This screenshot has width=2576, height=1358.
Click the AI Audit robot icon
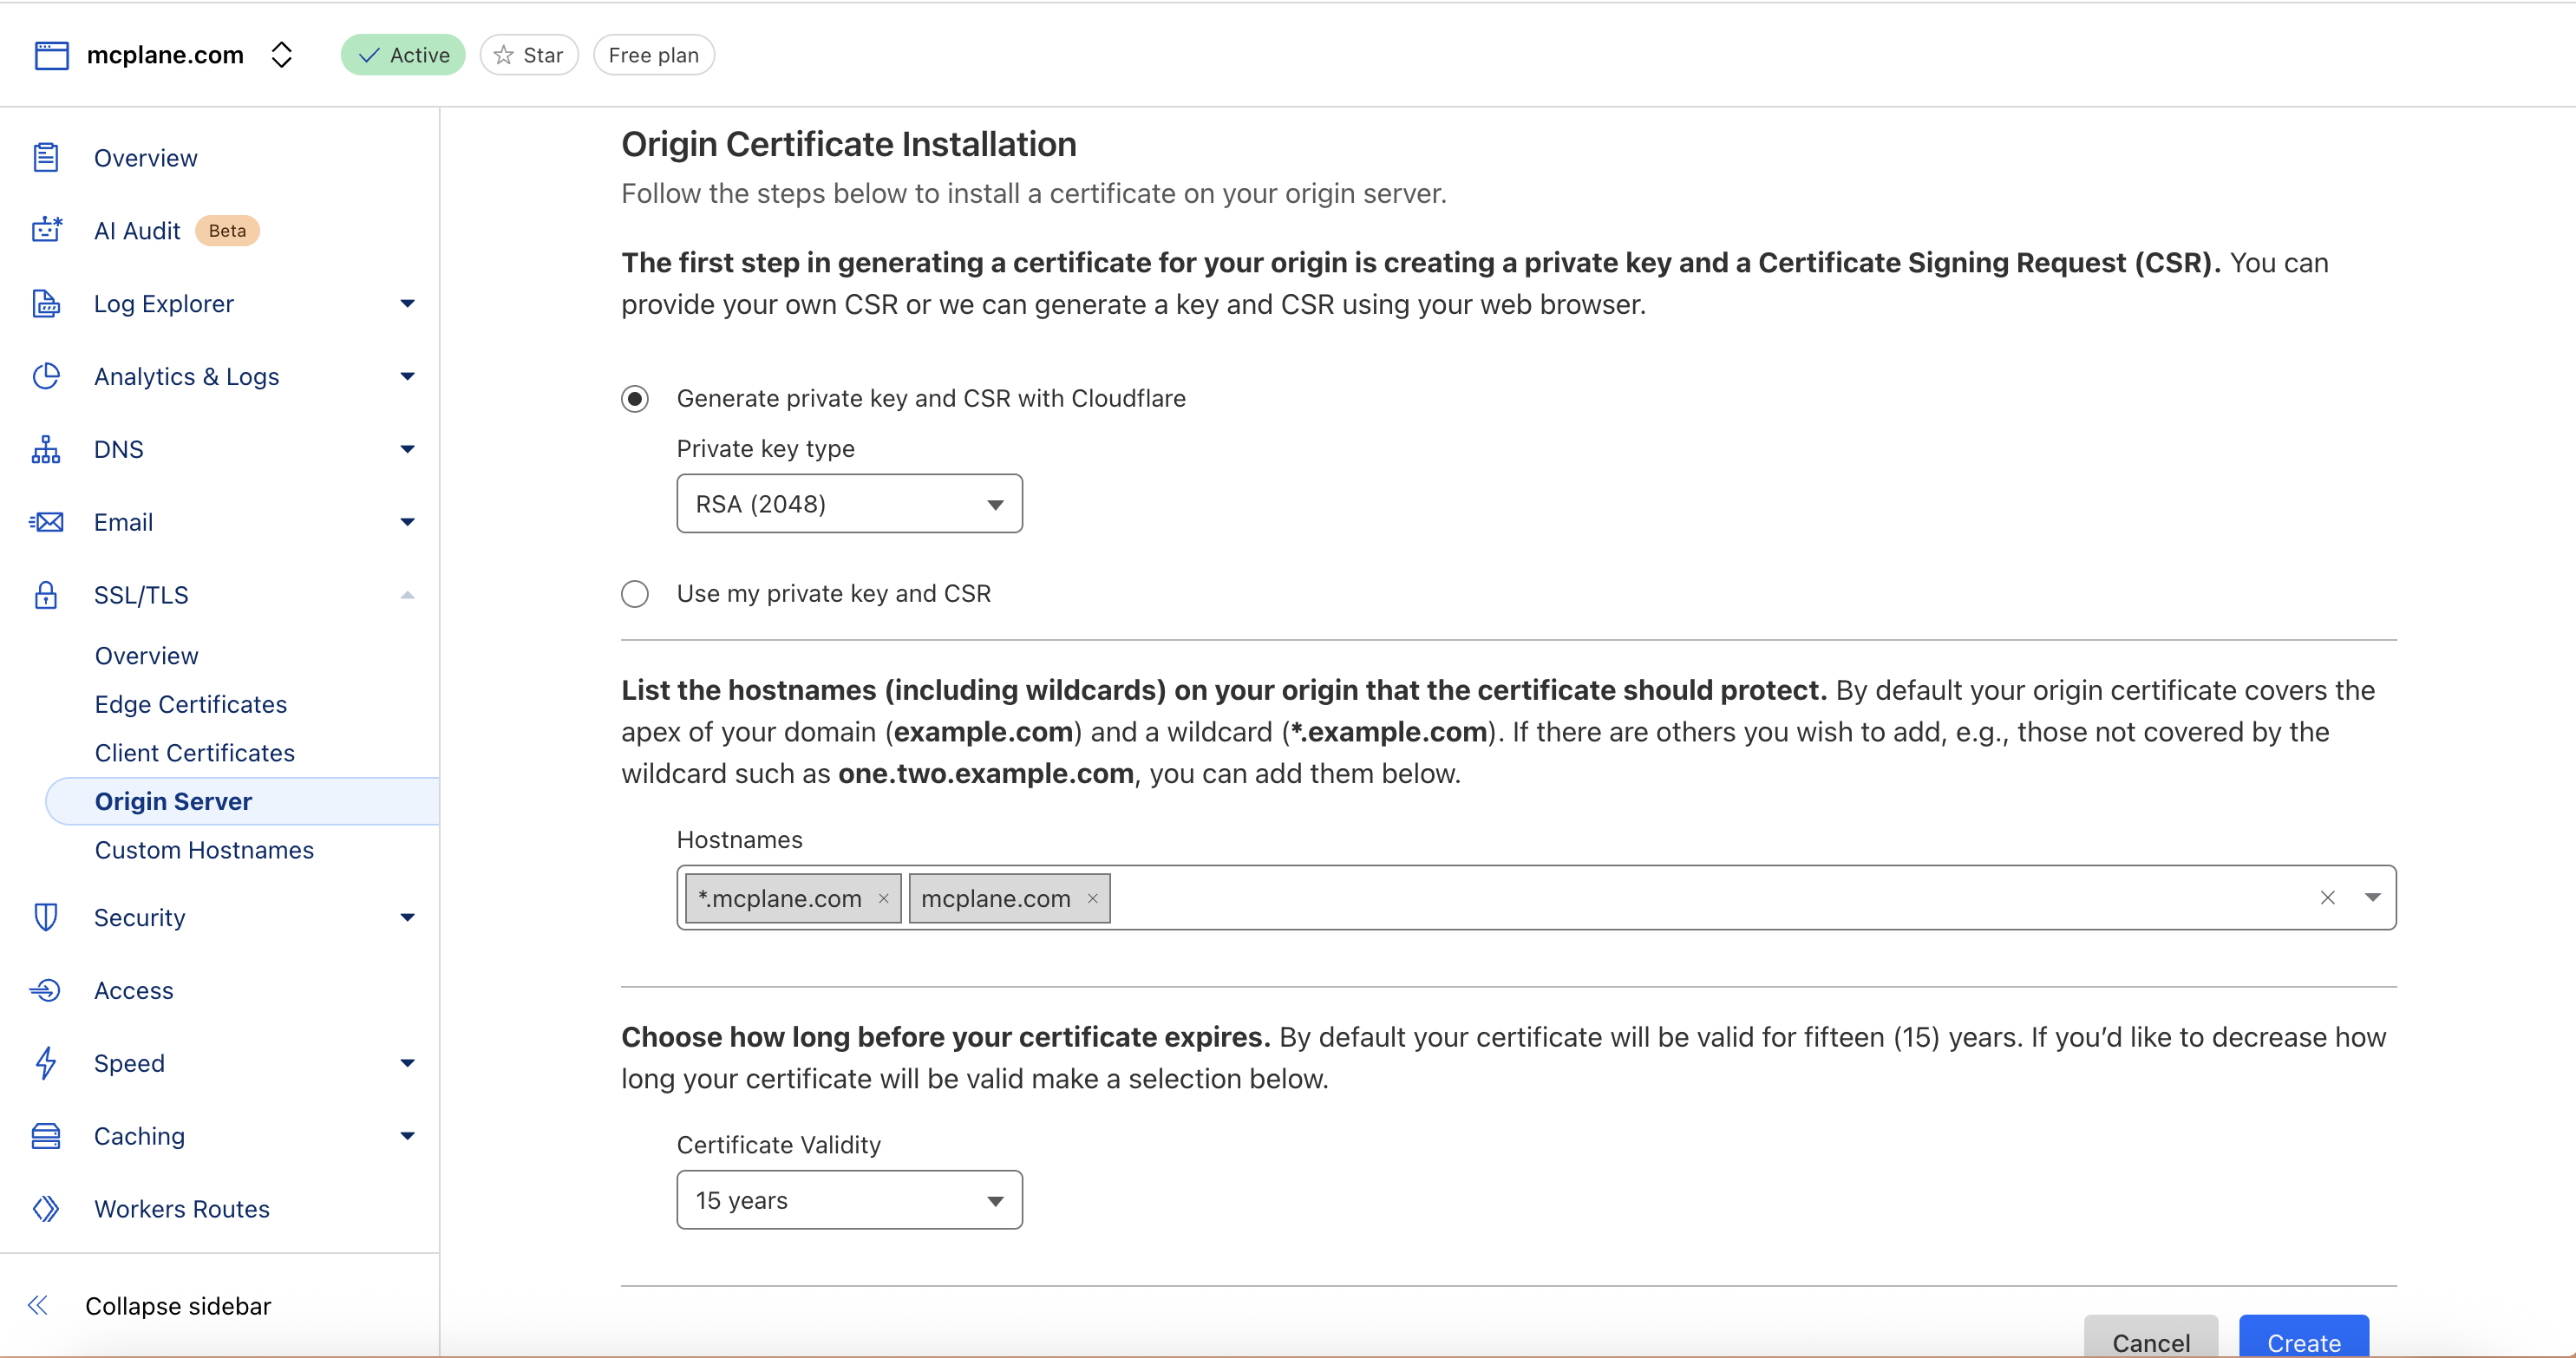tap(46, 231)
